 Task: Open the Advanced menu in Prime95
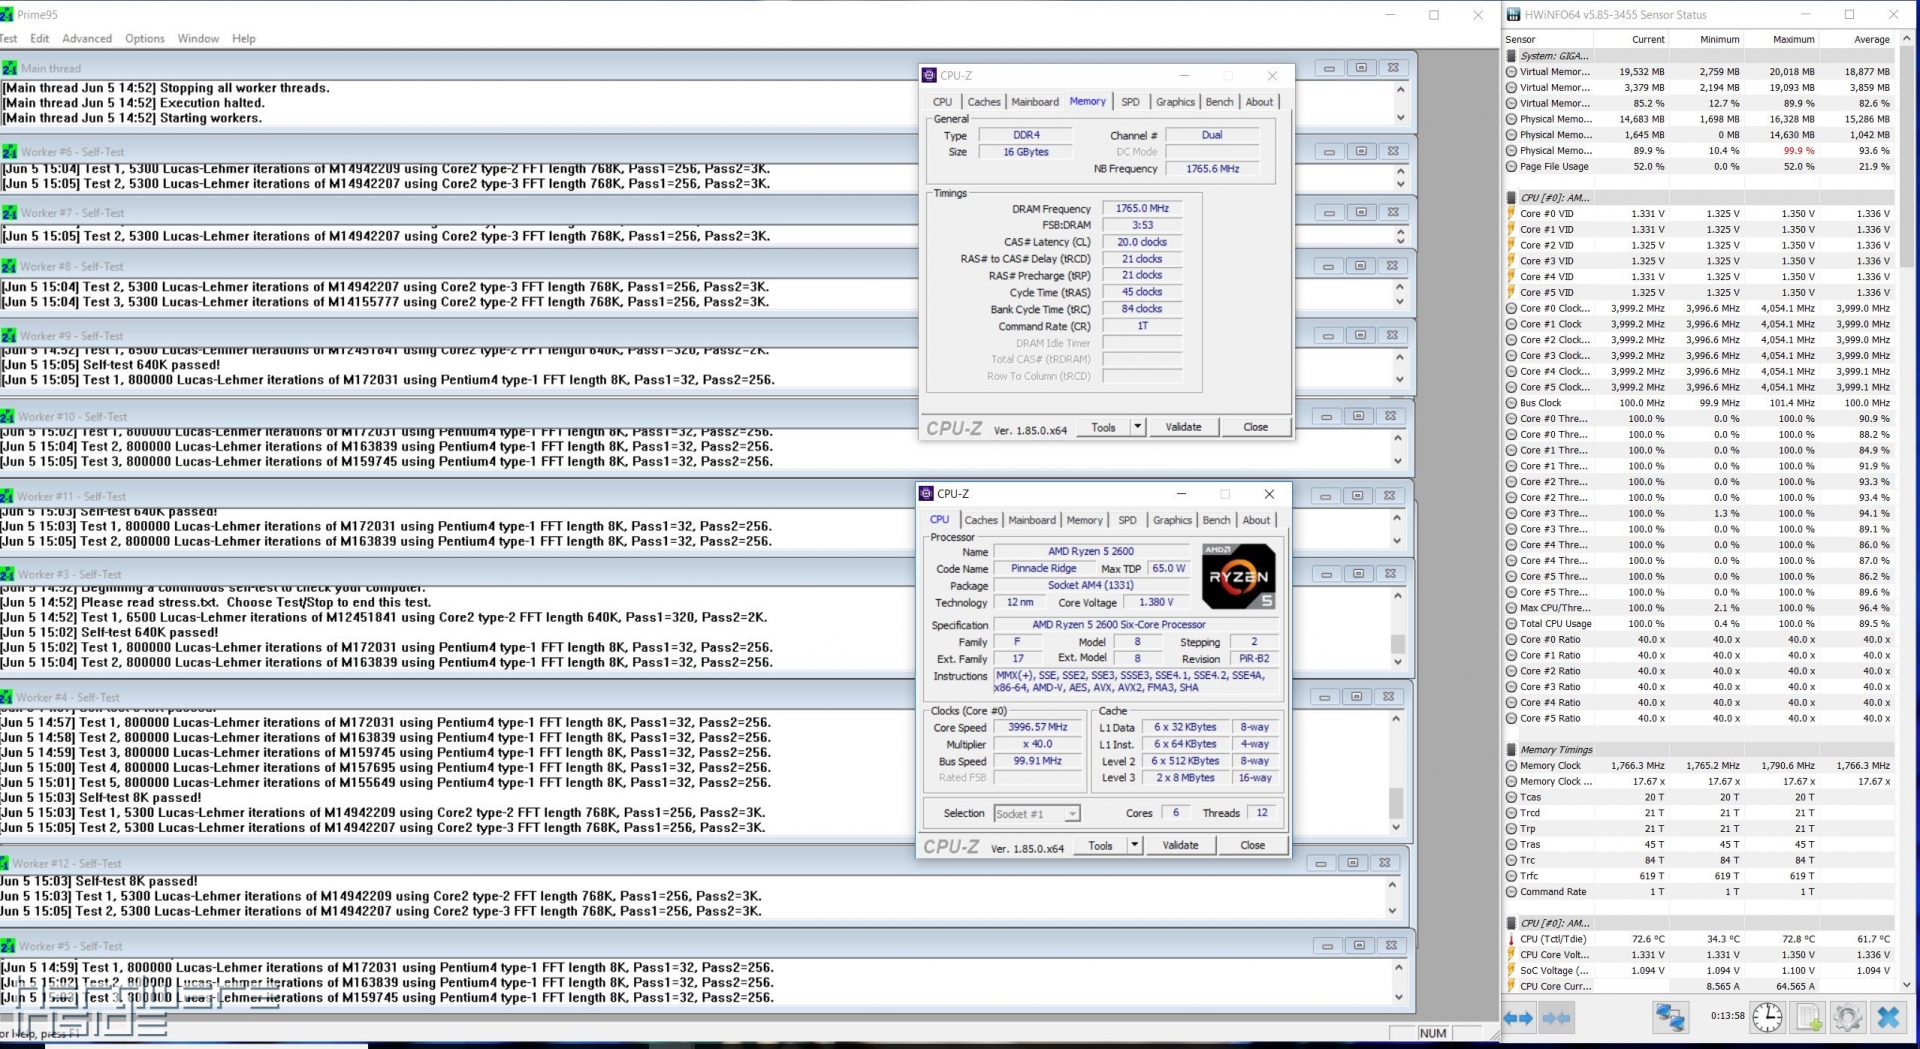pos(87,38)
